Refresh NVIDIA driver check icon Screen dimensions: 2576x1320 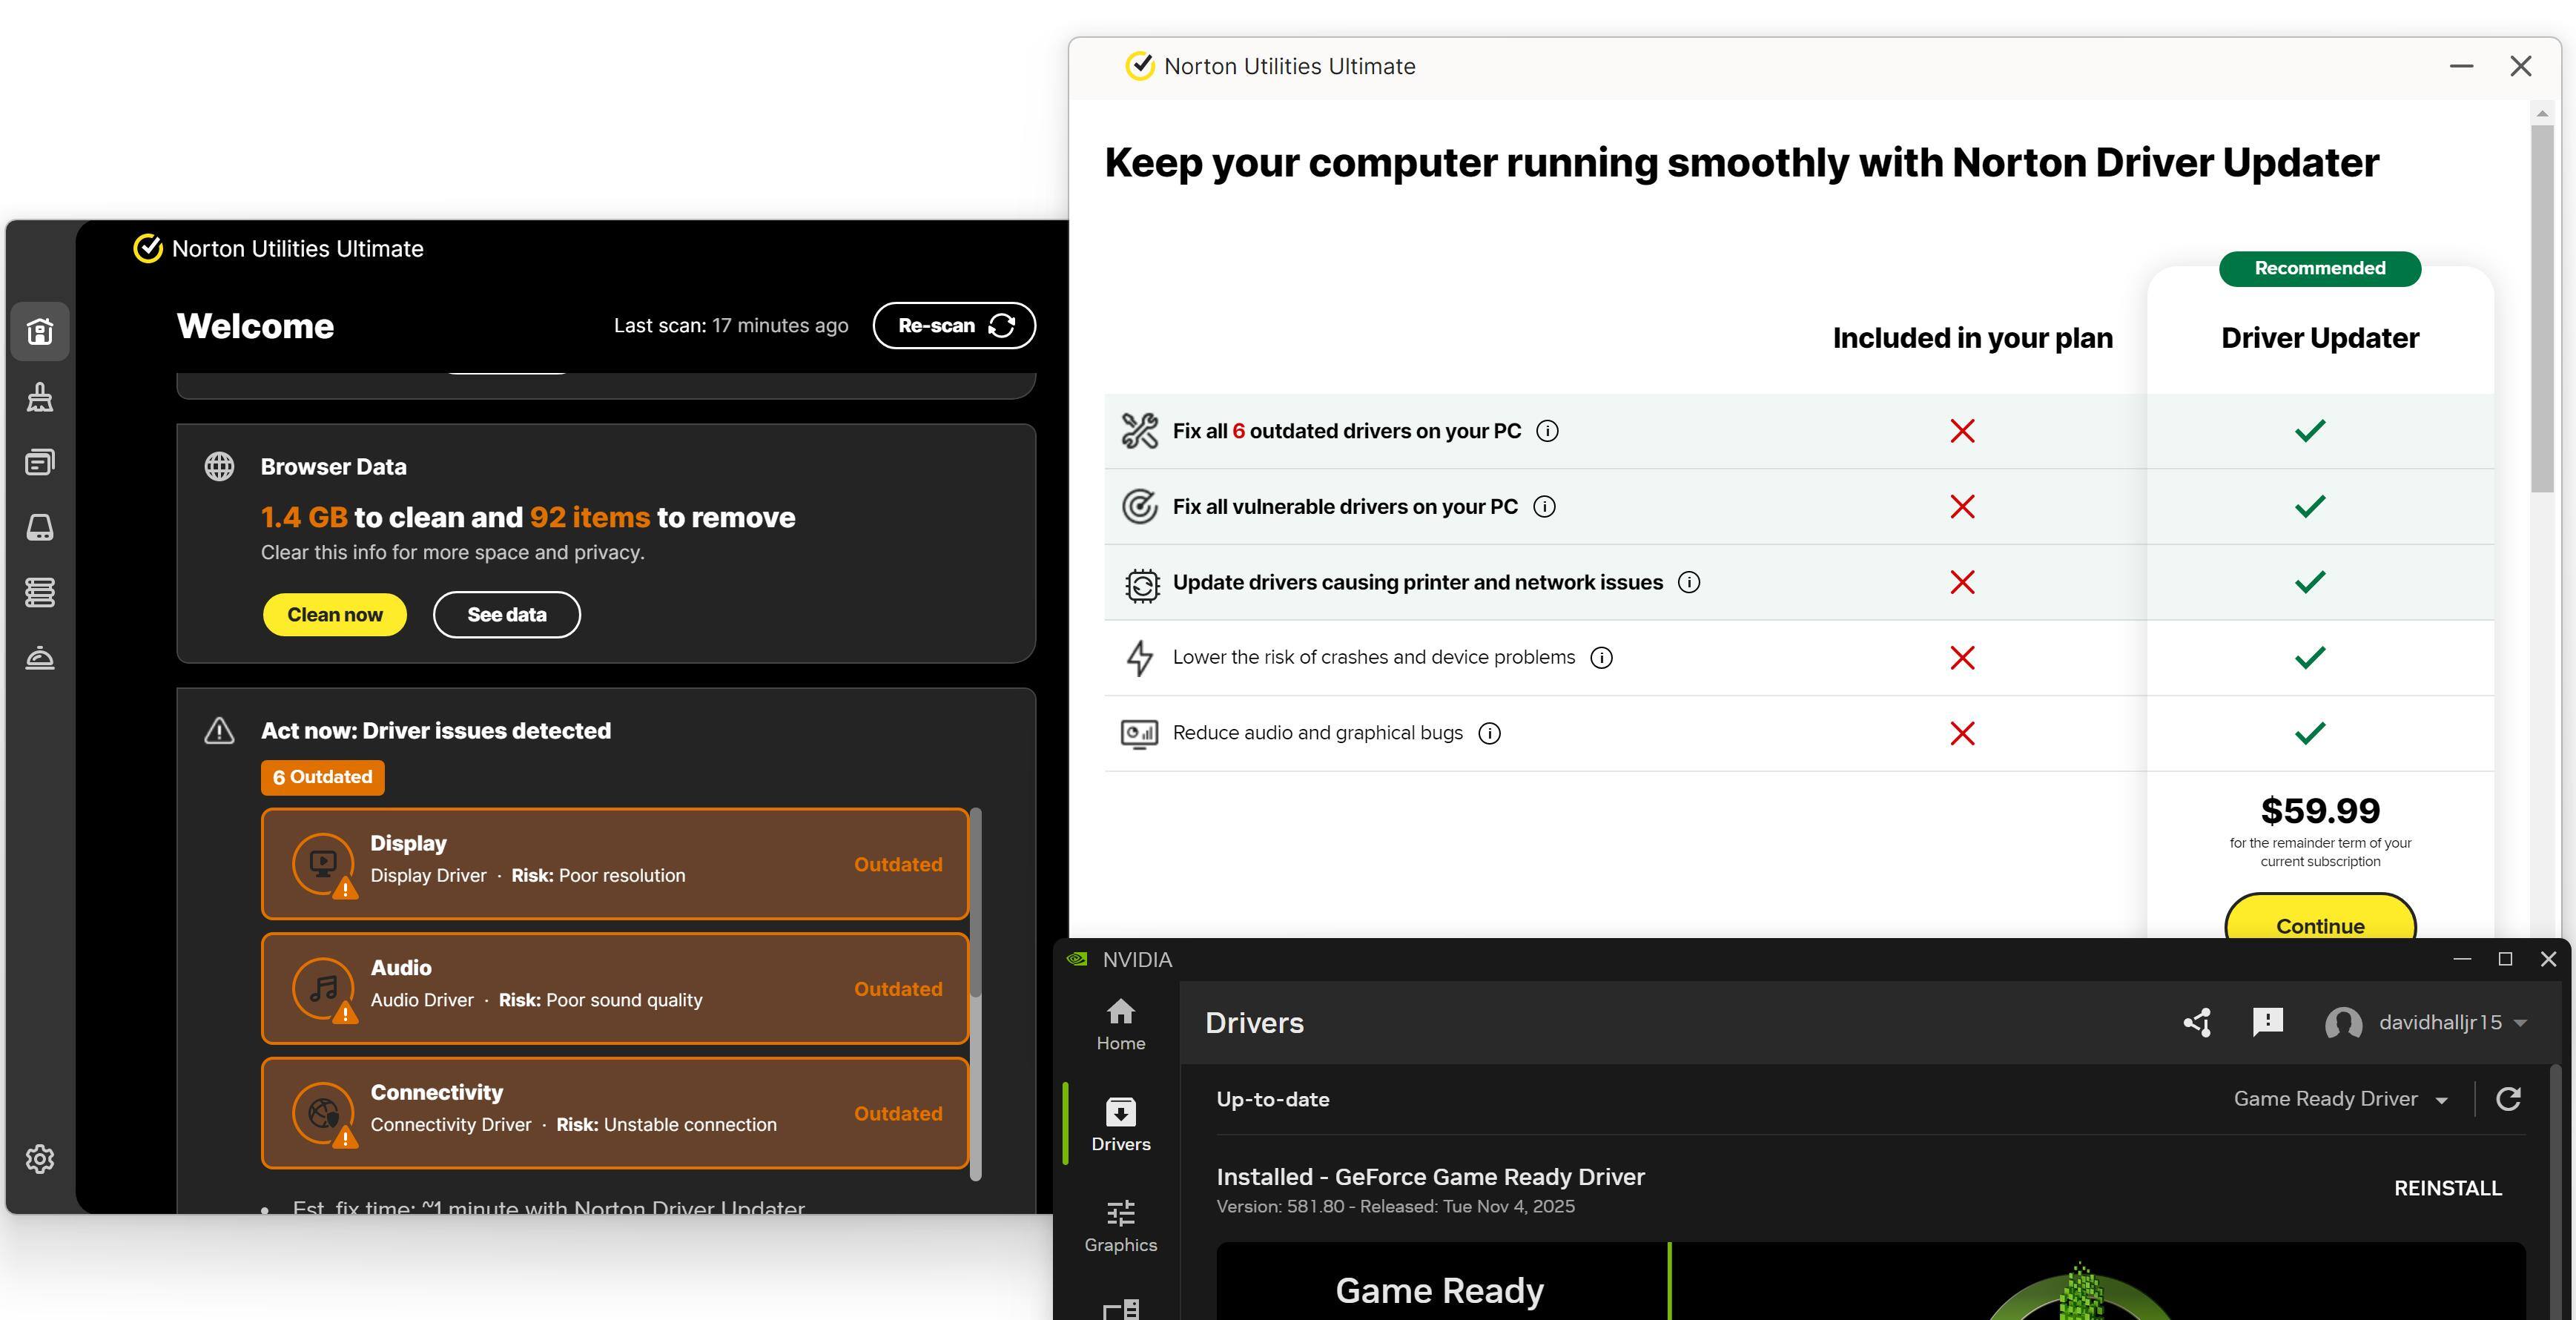pos(2508,1099)
